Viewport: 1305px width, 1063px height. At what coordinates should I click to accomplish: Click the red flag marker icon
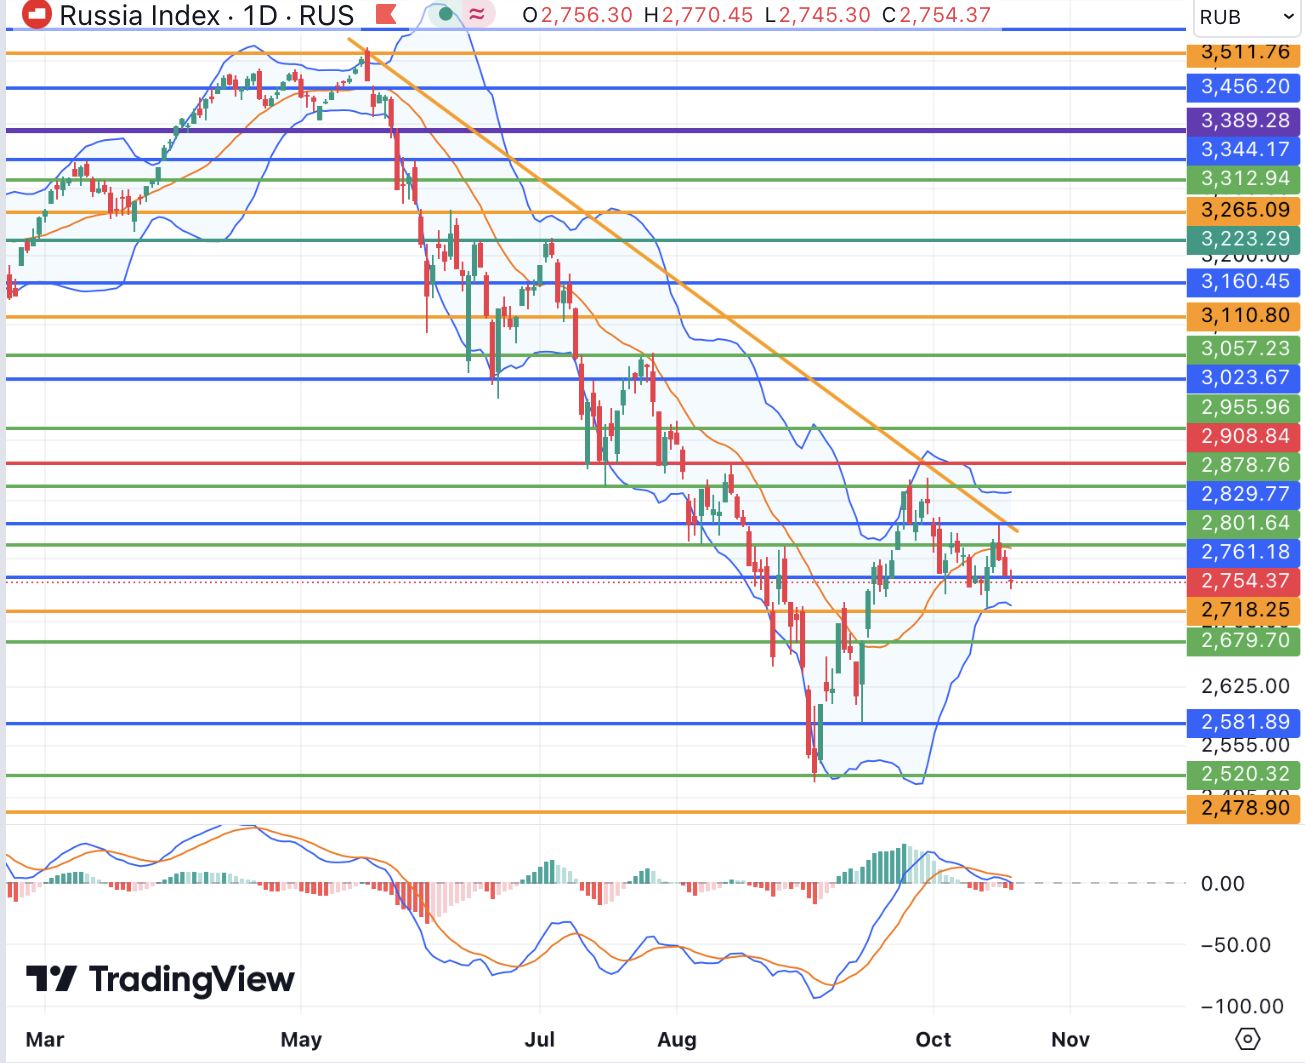pos(385,15)
